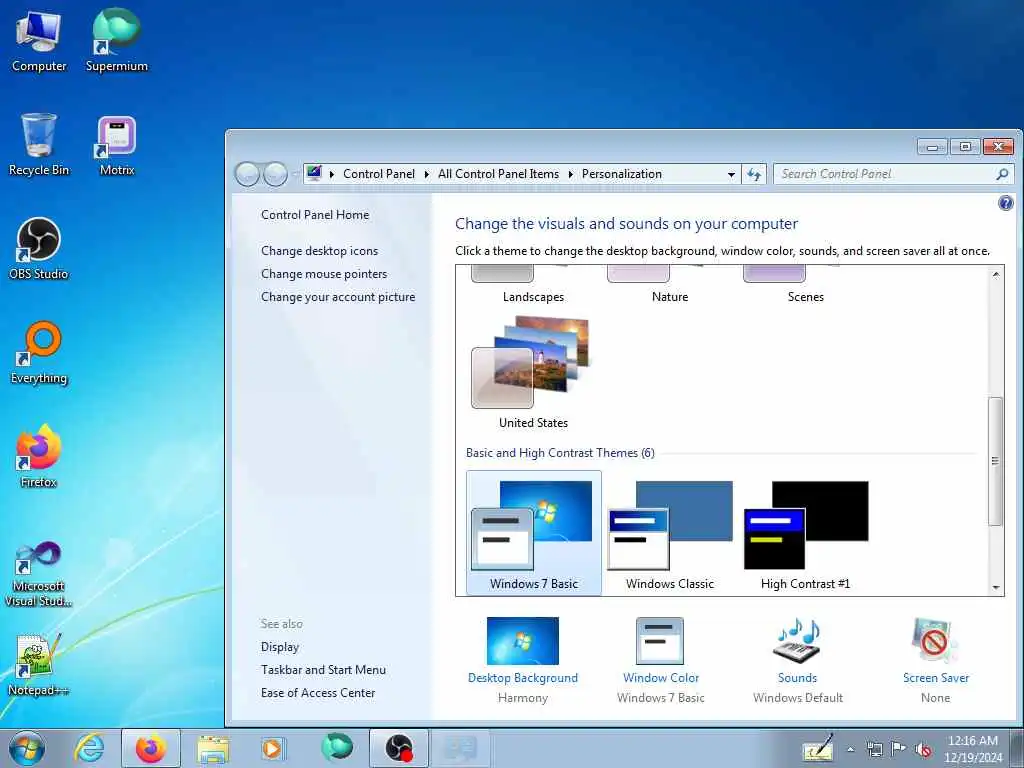1024x768 pixels.
Task: Click Change mouse pointers link
Action: coord(324,274)
